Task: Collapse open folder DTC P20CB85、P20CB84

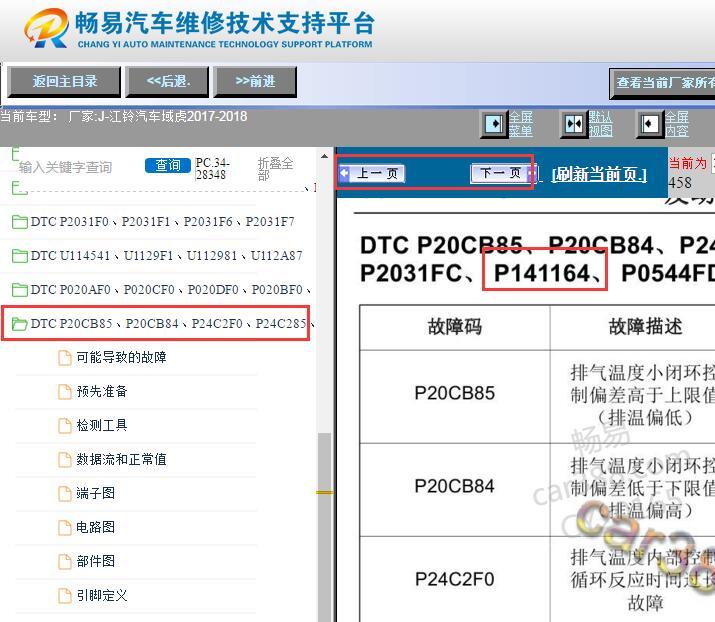Action: 172,323
